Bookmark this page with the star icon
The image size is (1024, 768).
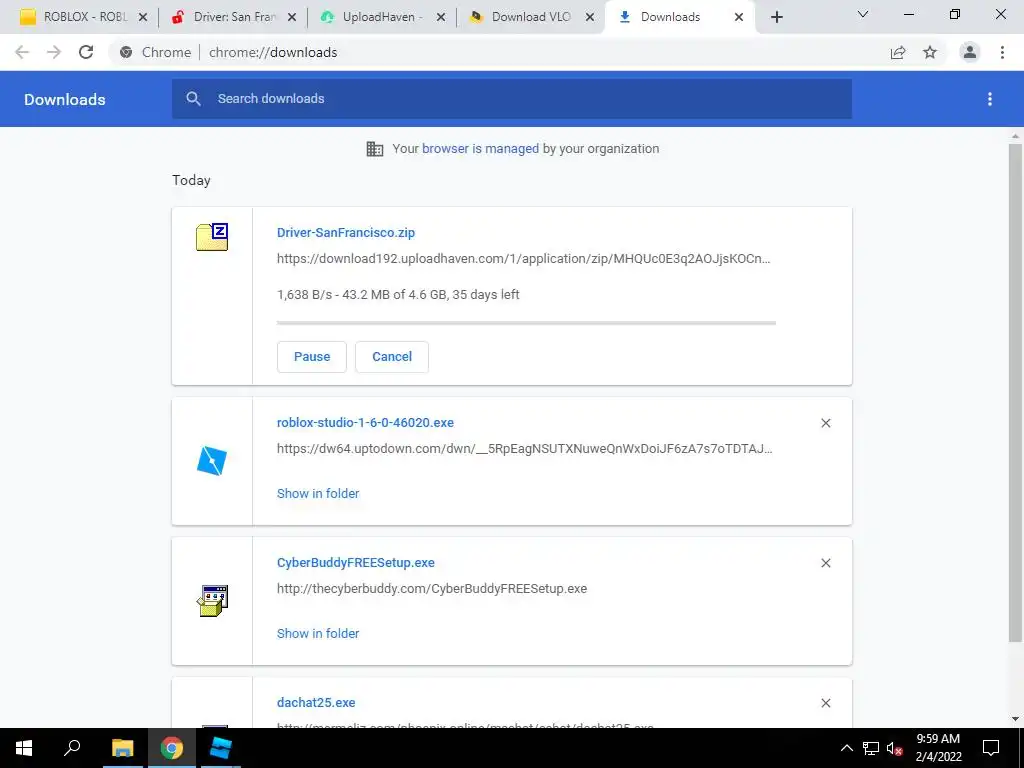pos(930,52)
